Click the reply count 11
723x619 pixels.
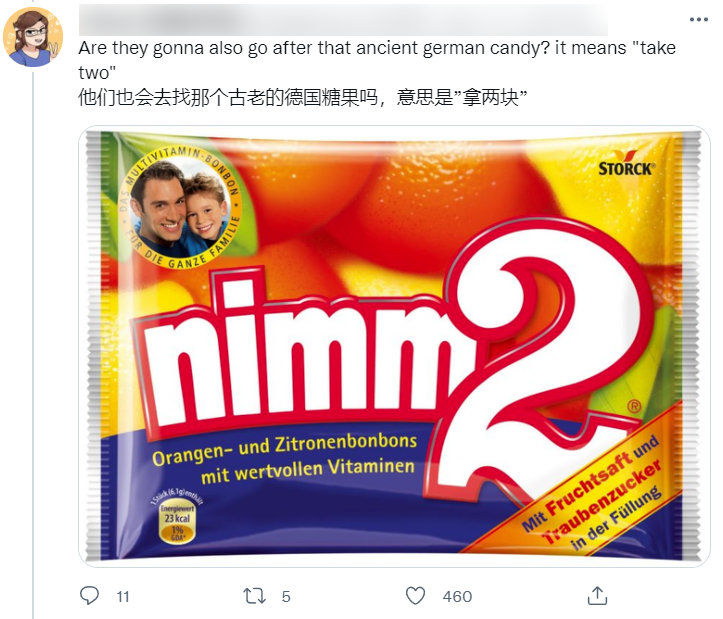coord(123,597)
